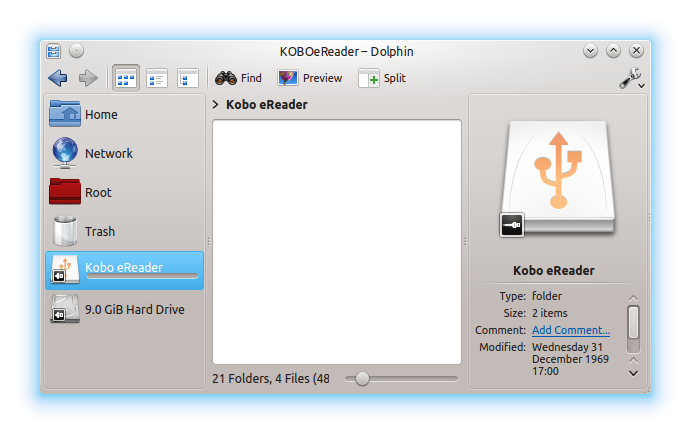Switch to Details view mode
The width and height of the screenshot is (691, 434).
157,78
